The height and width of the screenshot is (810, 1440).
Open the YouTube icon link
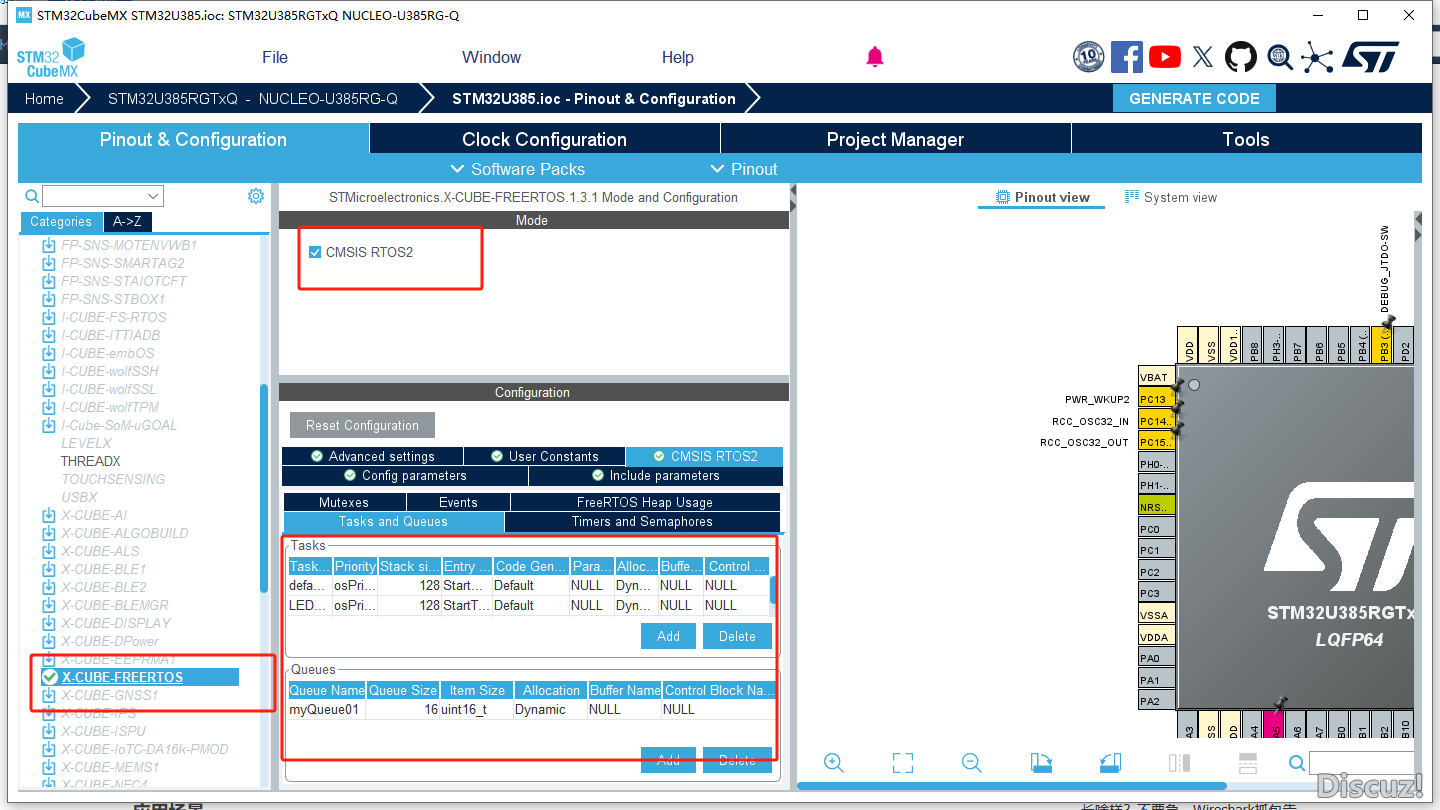[1165, 57]
